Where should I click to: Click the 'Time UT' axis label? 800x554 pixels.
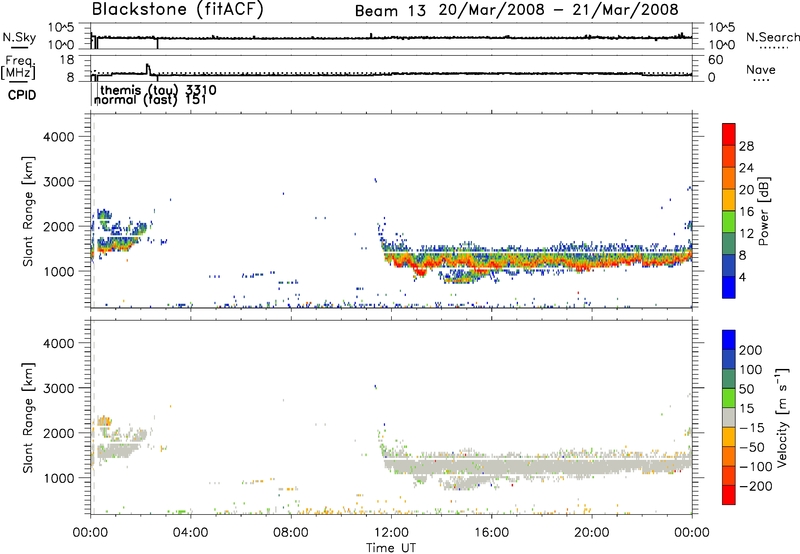pos(391,548)
